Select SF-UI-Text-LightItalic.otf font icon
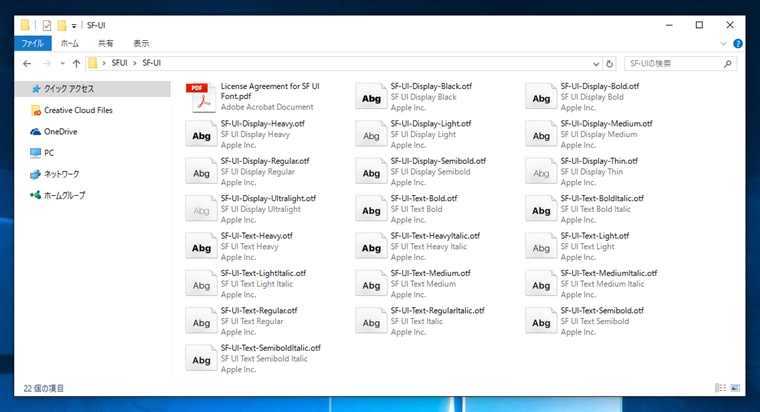 (x=201, y=284)
